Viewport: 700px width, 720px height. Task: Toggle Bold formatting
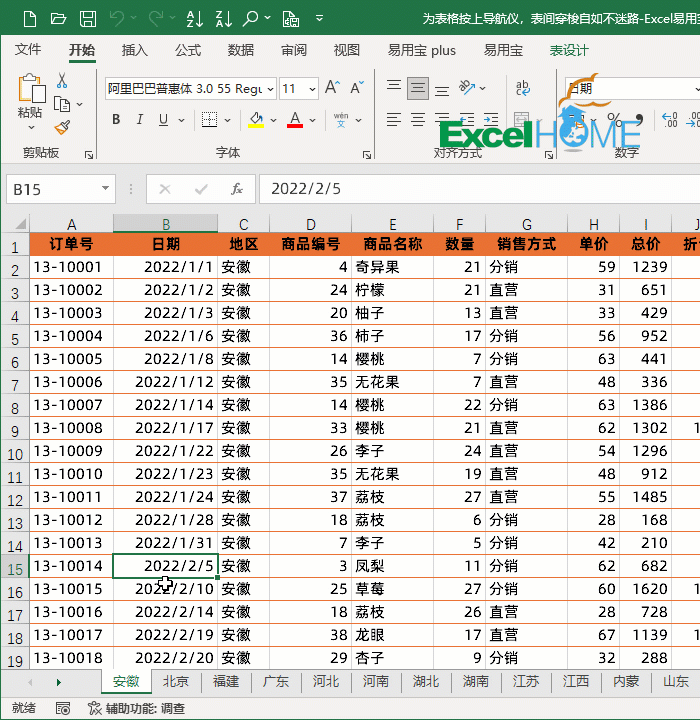pyautogui.click(x=116, y=119)
